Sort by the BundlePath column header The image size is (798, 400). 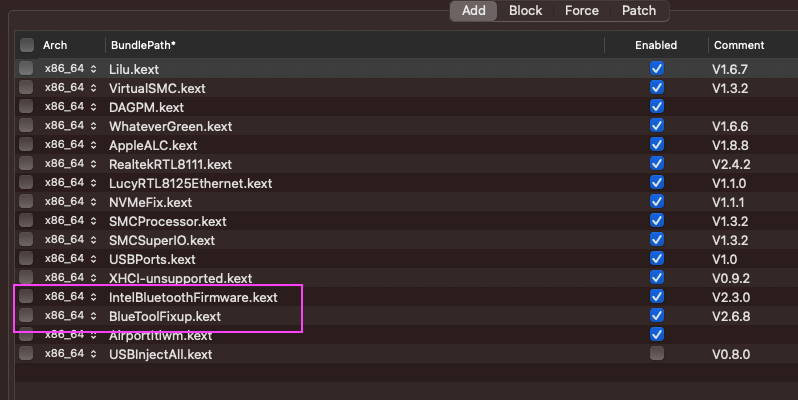coord(143,45)
